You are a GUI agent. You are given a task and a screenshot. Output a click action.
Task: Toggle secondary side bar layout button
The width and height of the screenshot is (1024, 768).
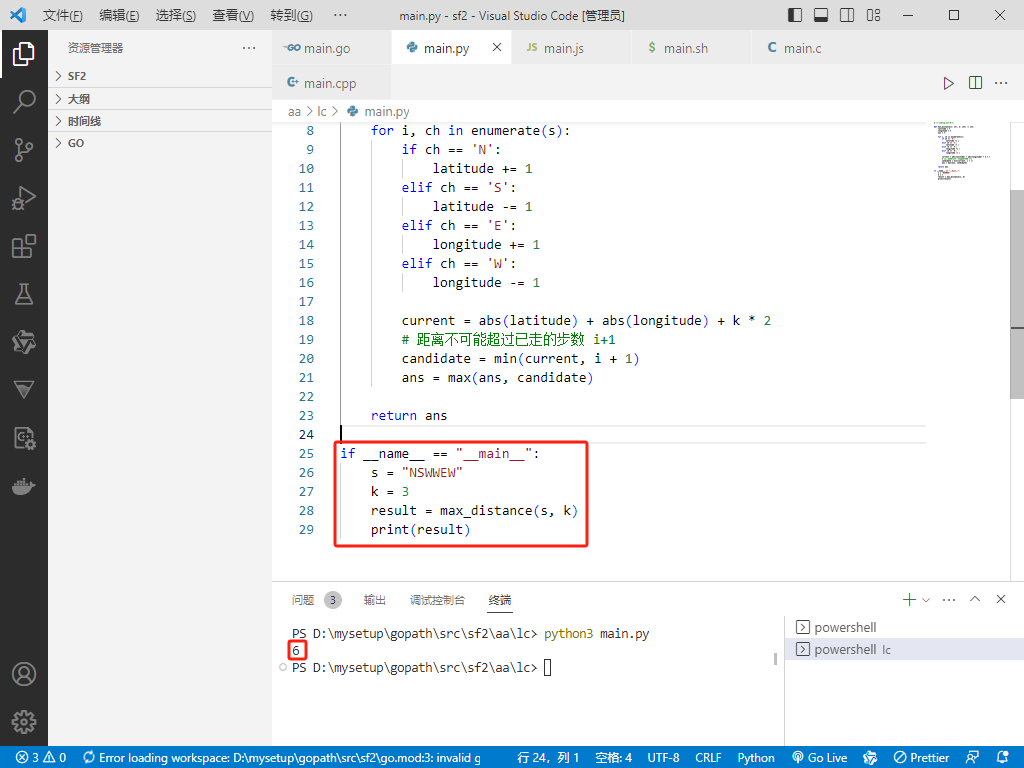(x=847, y=15)
